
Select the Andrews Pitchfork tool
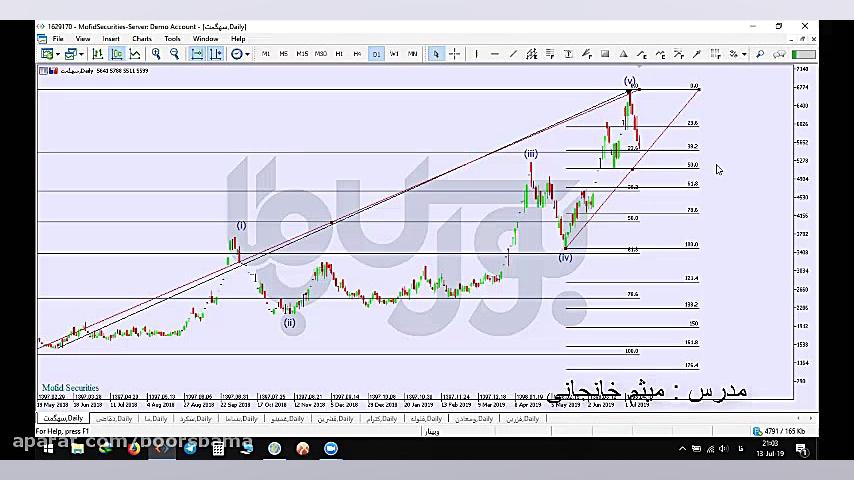pos(587,54)
